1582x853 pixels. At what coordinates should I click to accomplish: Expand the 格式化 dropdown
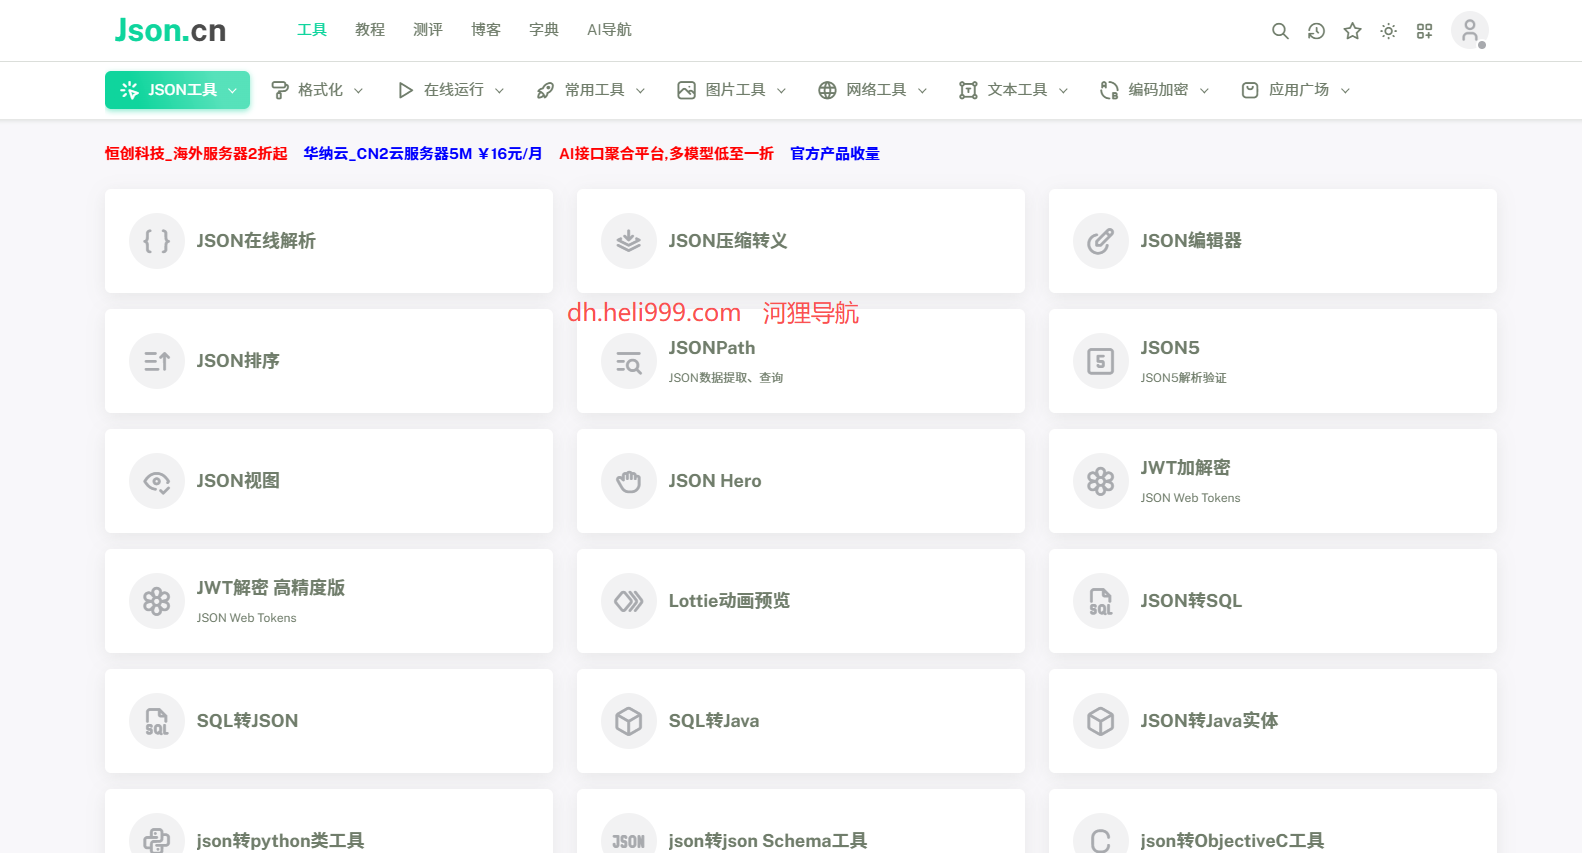pos(317,90)
